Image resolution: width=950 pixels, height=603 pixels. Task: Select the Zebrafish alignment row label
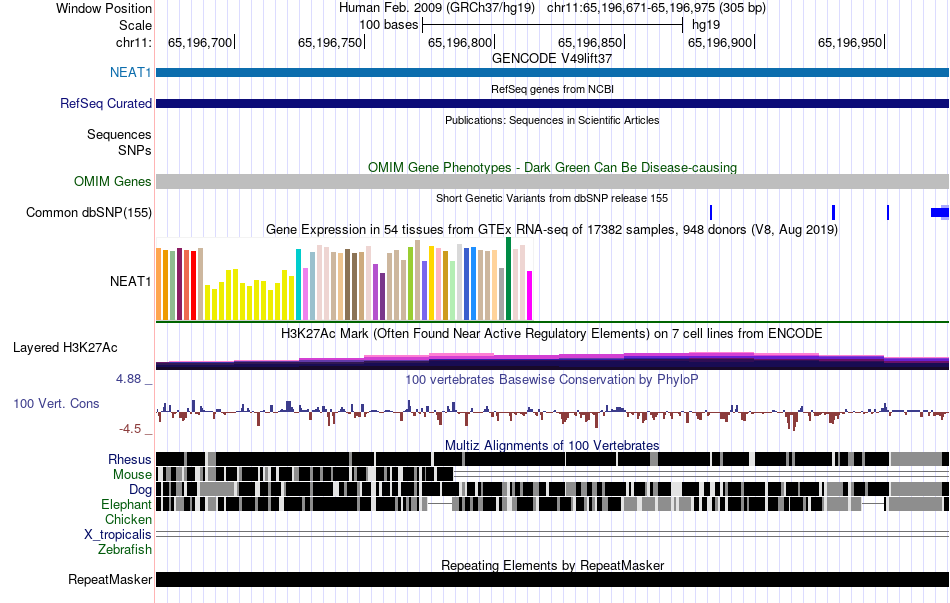tap(125, 550)
